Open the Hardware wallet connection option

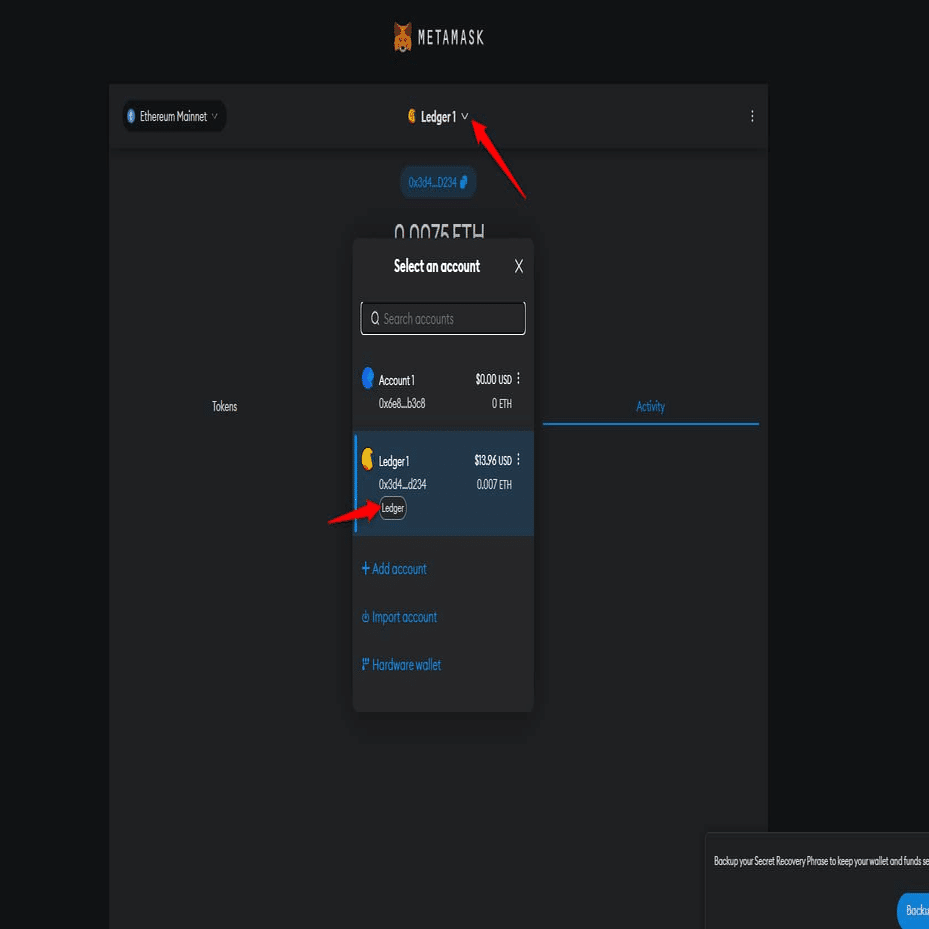click(x=401, y=664)
